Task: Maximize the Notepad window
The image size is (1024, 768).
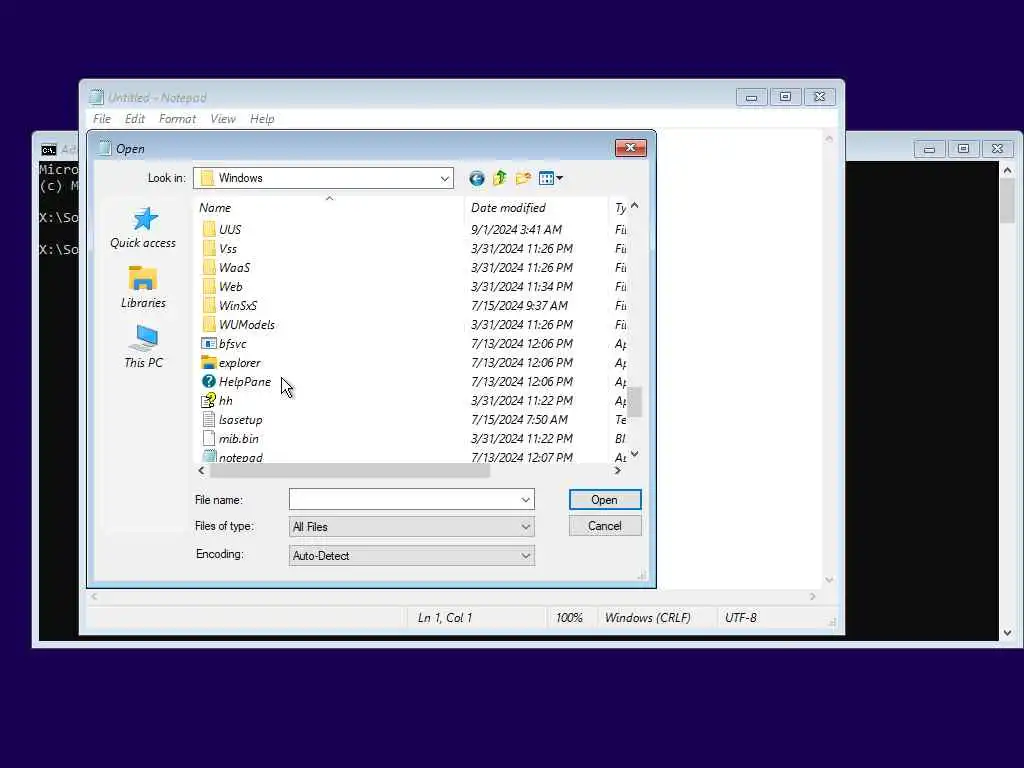Action: coord(786,97)
